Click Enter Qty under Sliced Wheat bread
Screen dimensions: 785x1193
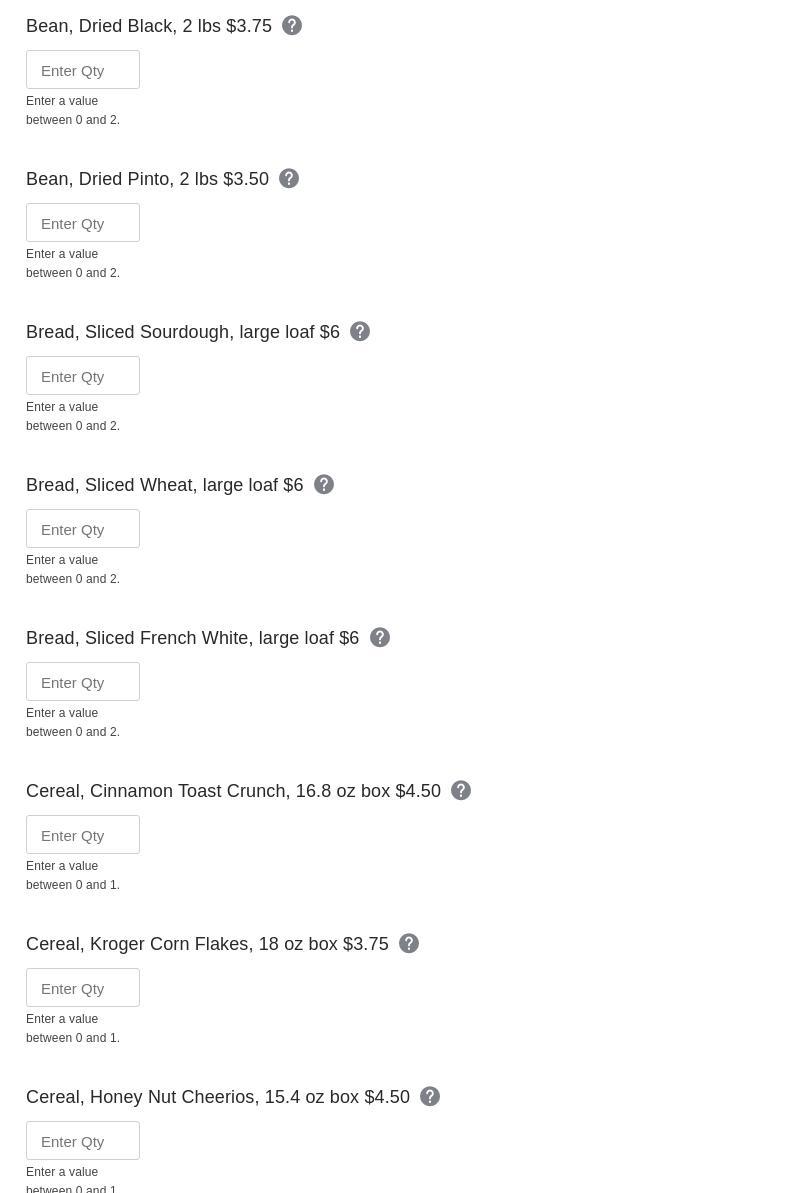click(x=83, y=529)
